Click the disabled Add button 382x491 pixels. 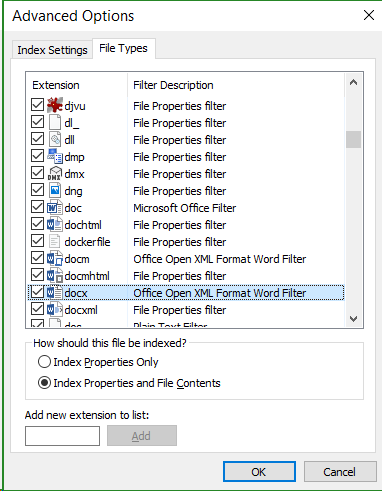pyautogui.click(x=142, y=436)
